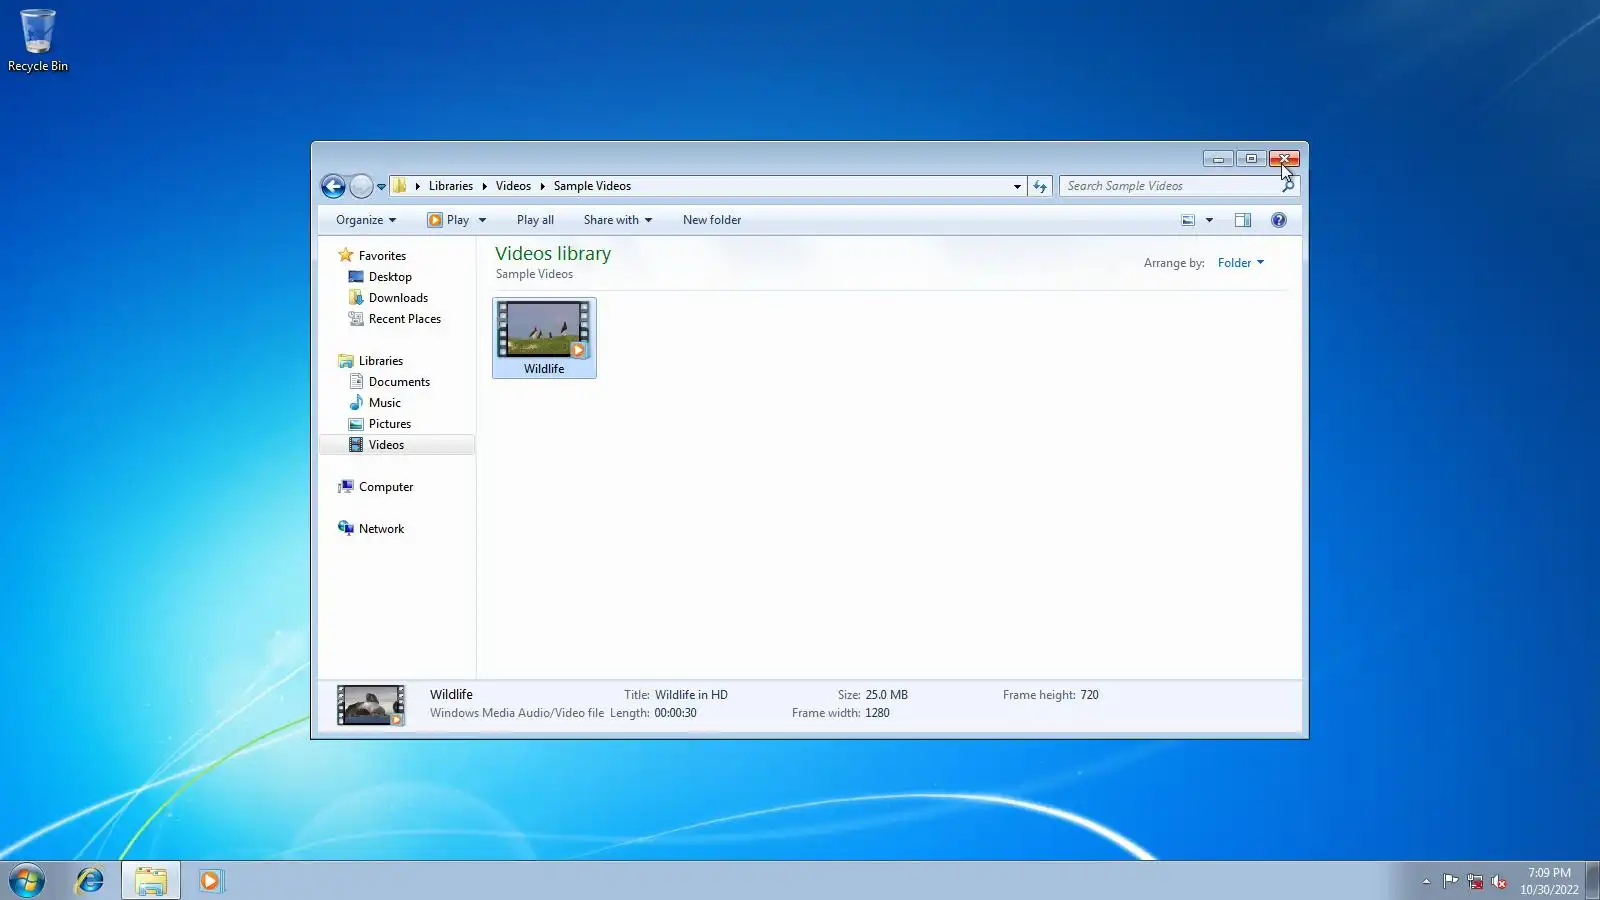Select the Wildlife video thumbnail
This screenshot has width=1600, height=900.
coord(544,338)
